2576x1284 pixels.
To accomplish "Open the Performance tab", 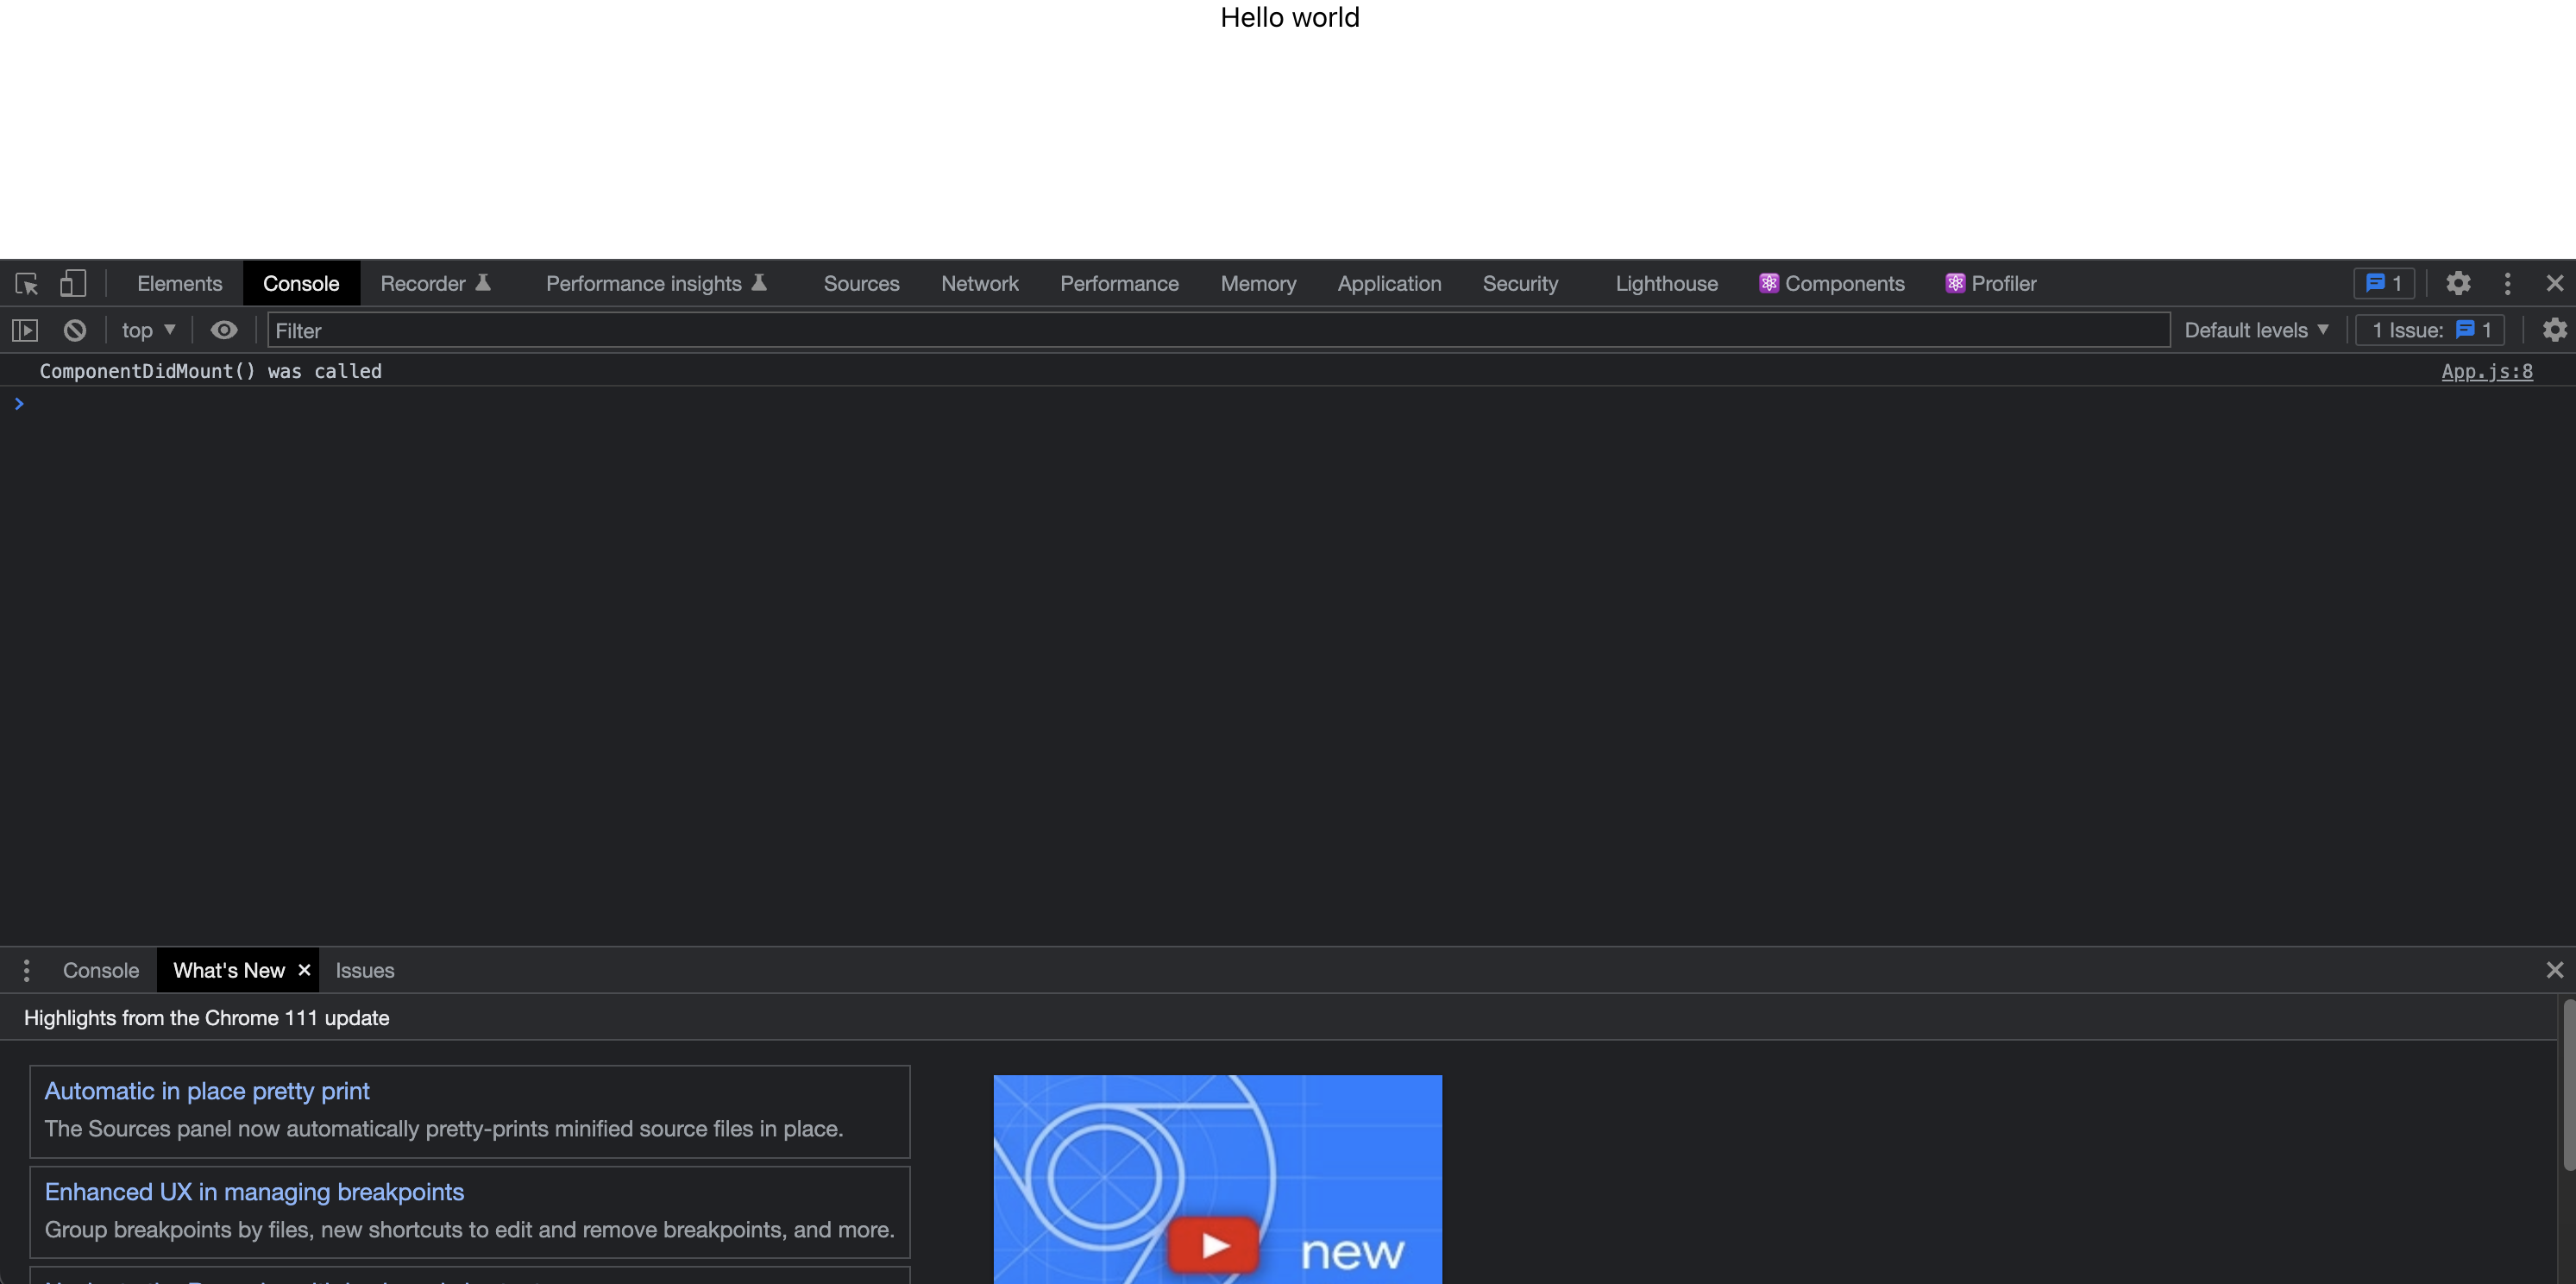I will click(1120, 284).
